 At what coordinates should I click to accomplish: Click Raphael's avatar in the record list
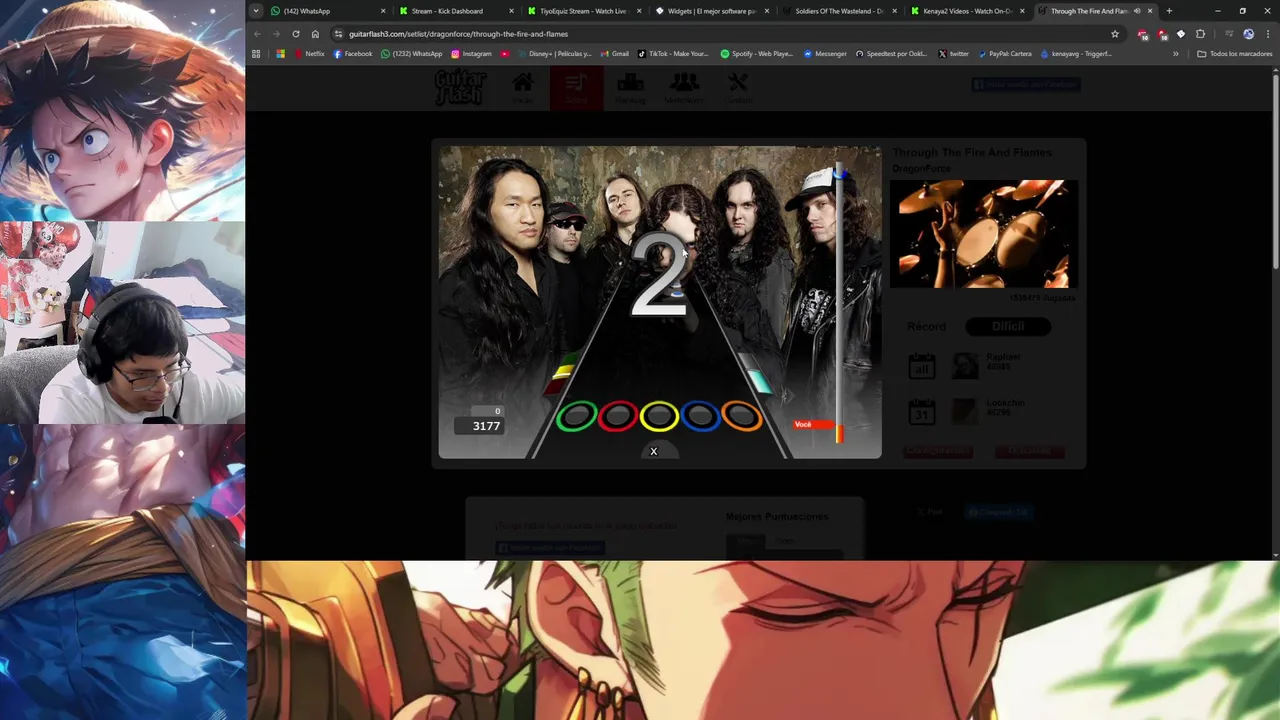(x=965, y=366)
